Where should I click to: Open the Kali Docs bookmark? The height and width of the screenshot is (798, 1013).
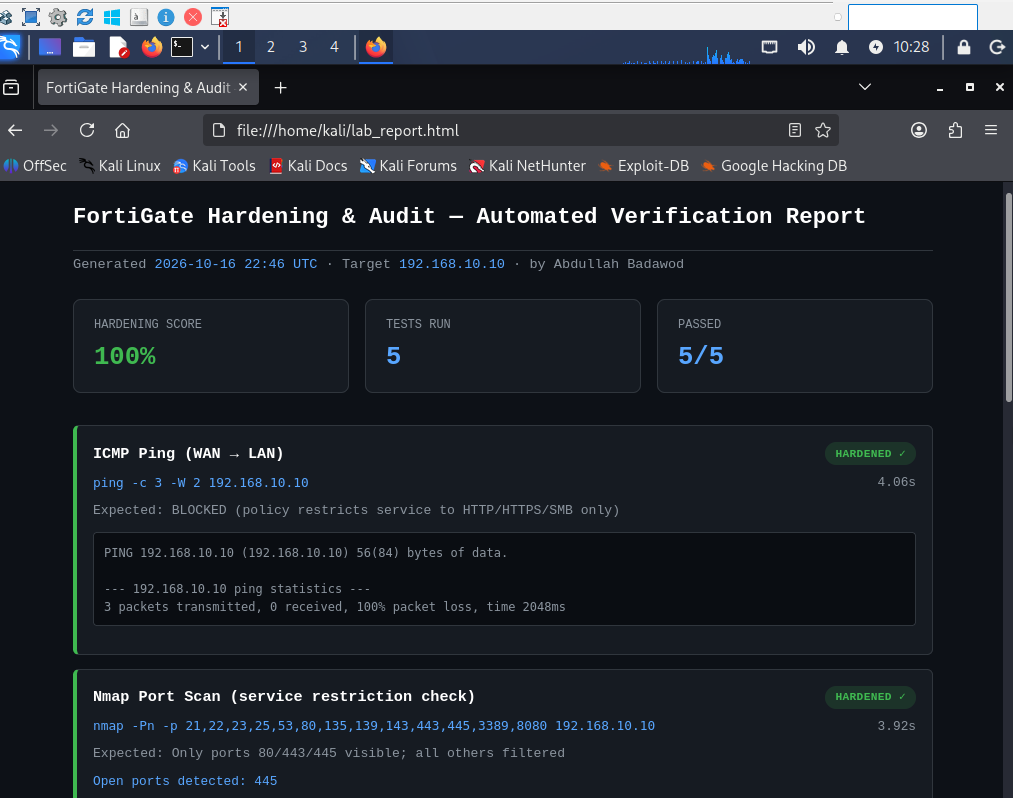308,166
